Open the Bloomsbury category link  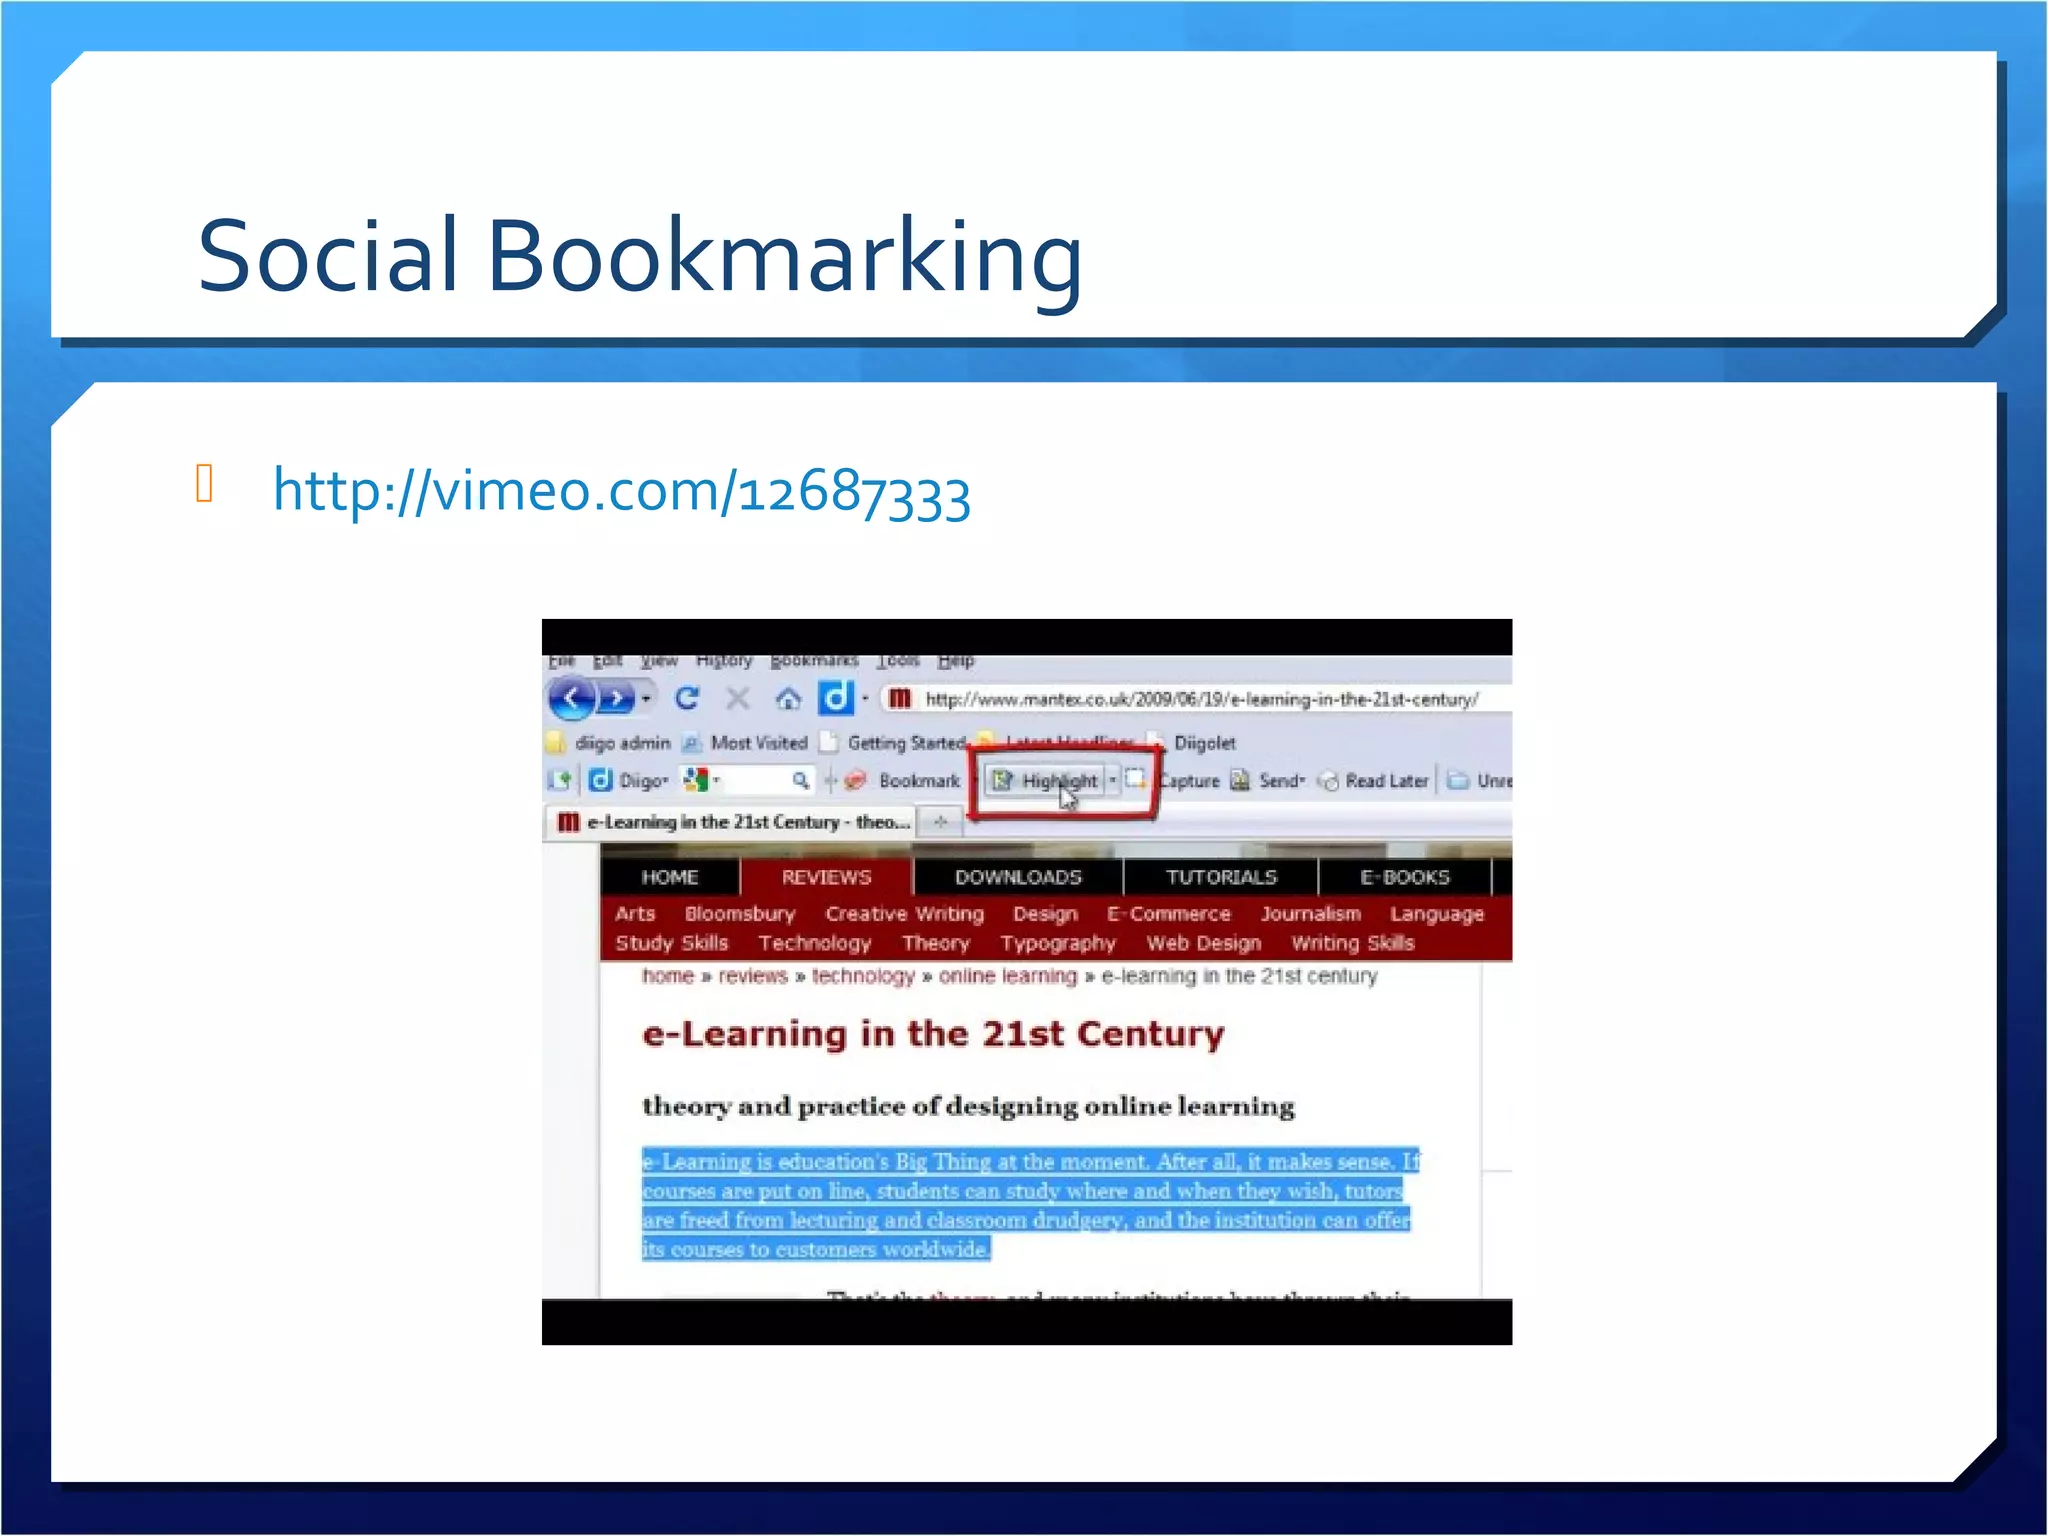(x=740, y=914)
